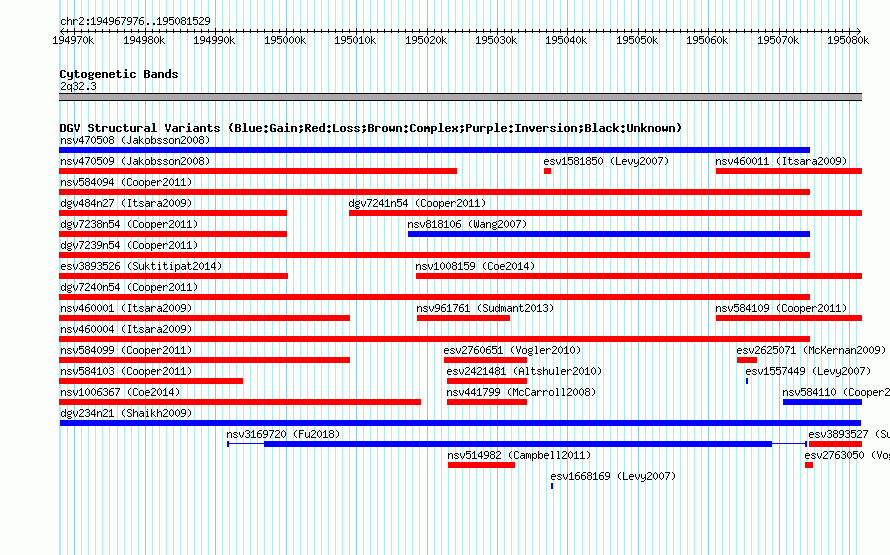
Task: Open the nsv441799 (McCarroll2008) variant
Action: pos(521,392)
